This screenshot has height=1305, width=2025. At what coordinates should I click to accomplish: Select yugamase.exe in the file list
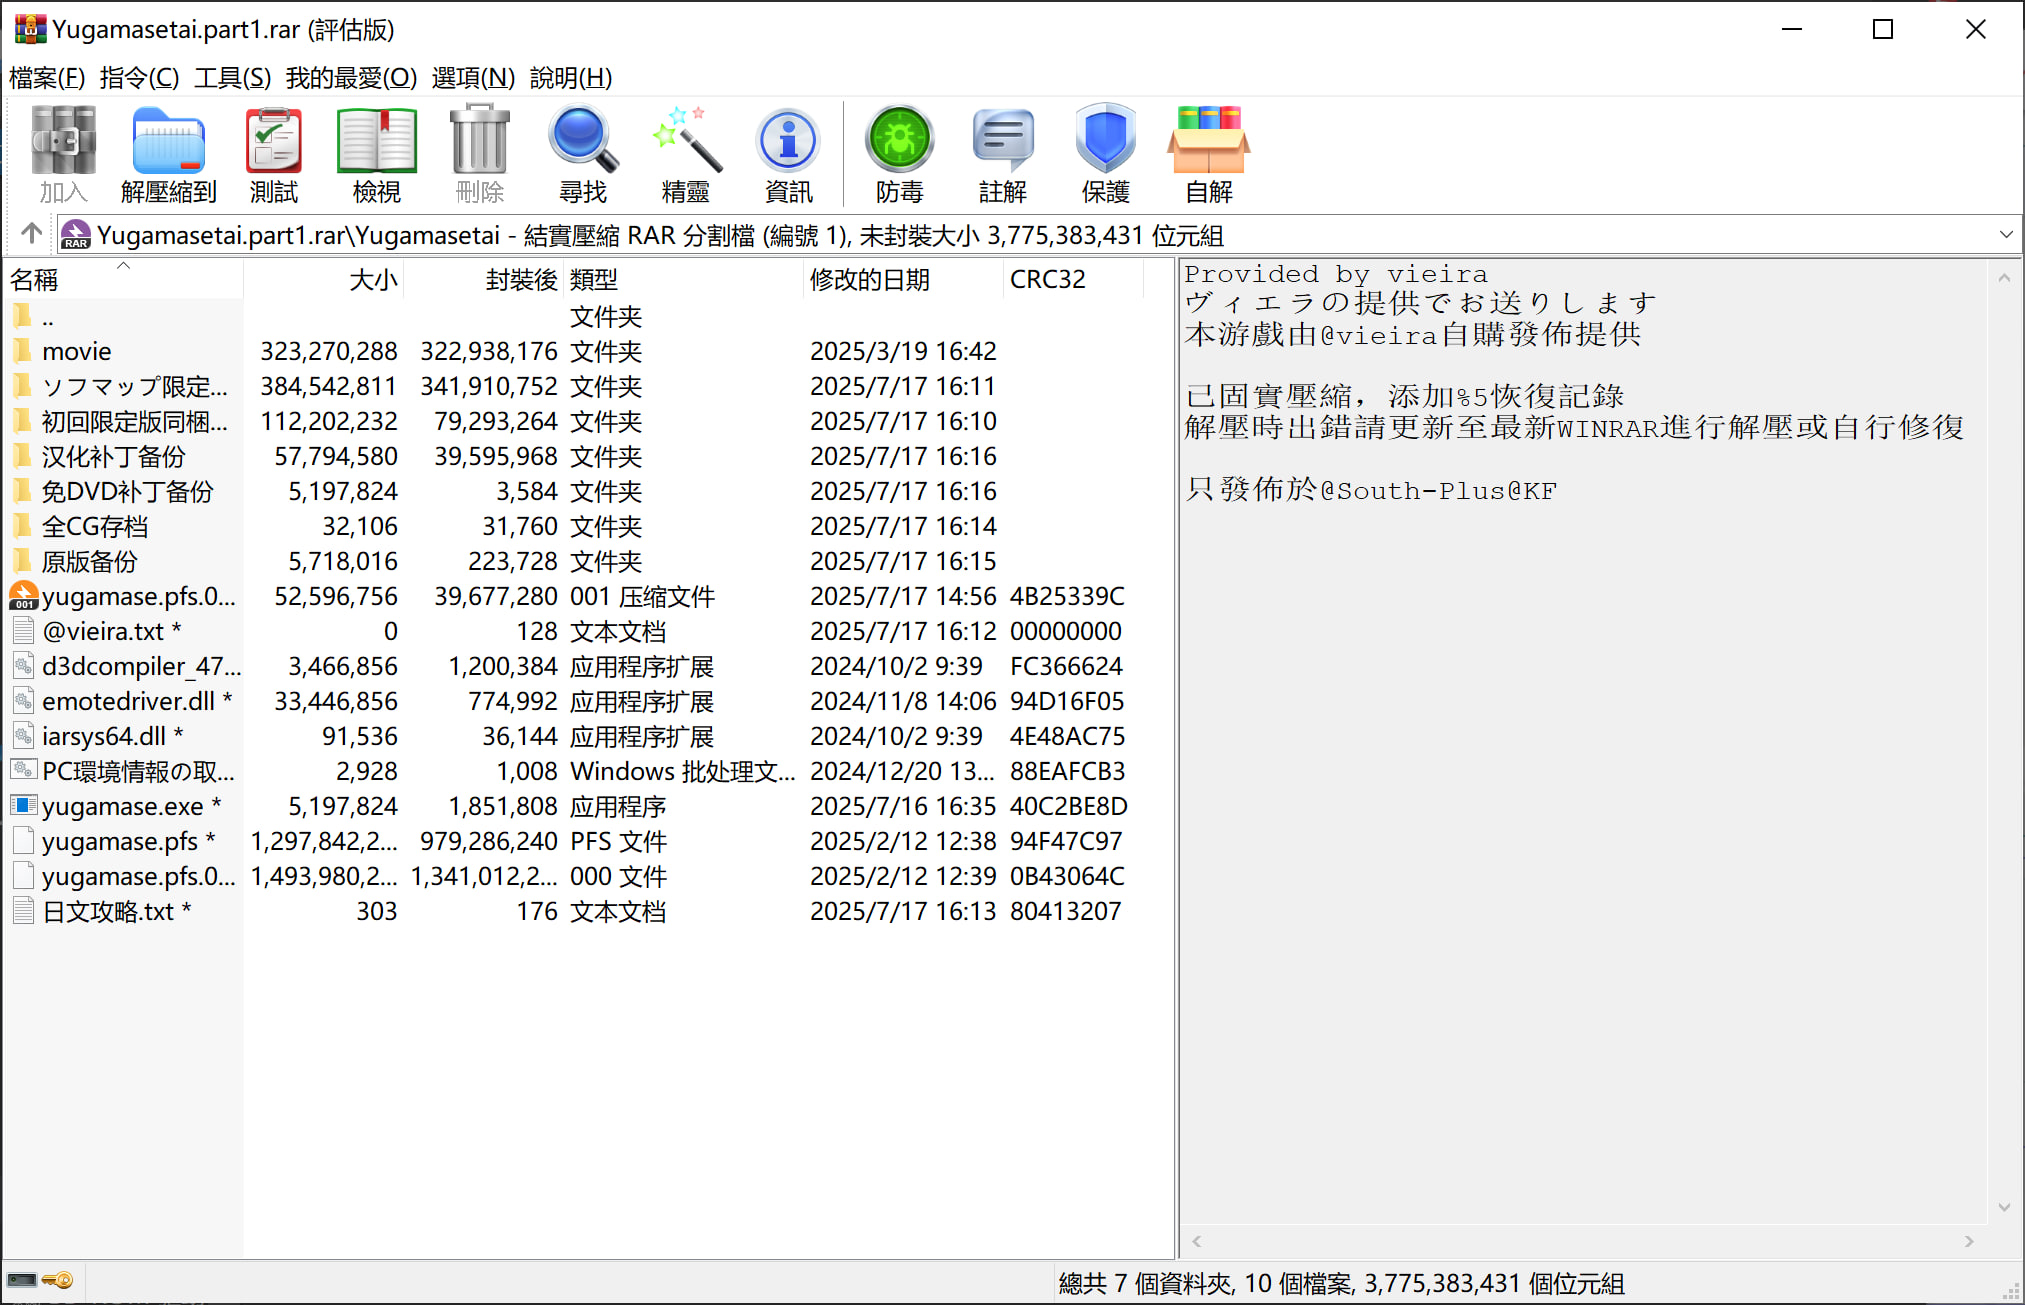[x=122, y=807]
